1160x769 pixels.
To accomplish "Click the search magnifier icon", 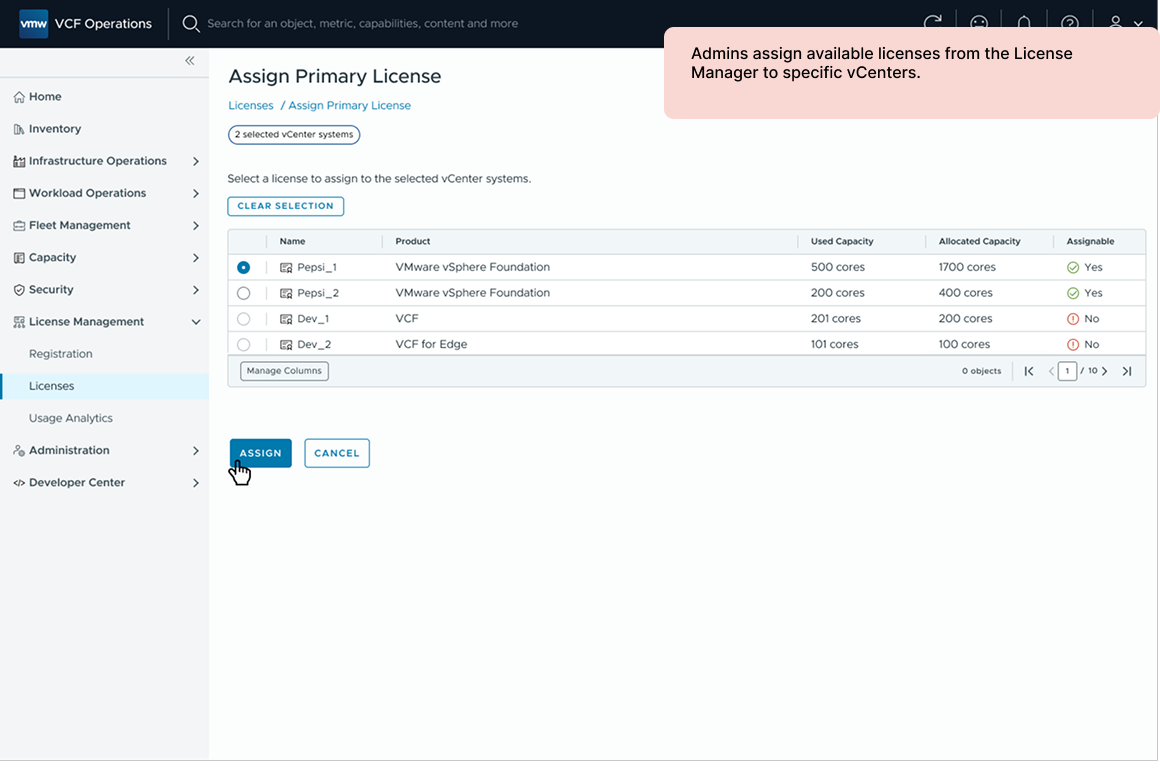I will tap(191, 24).
